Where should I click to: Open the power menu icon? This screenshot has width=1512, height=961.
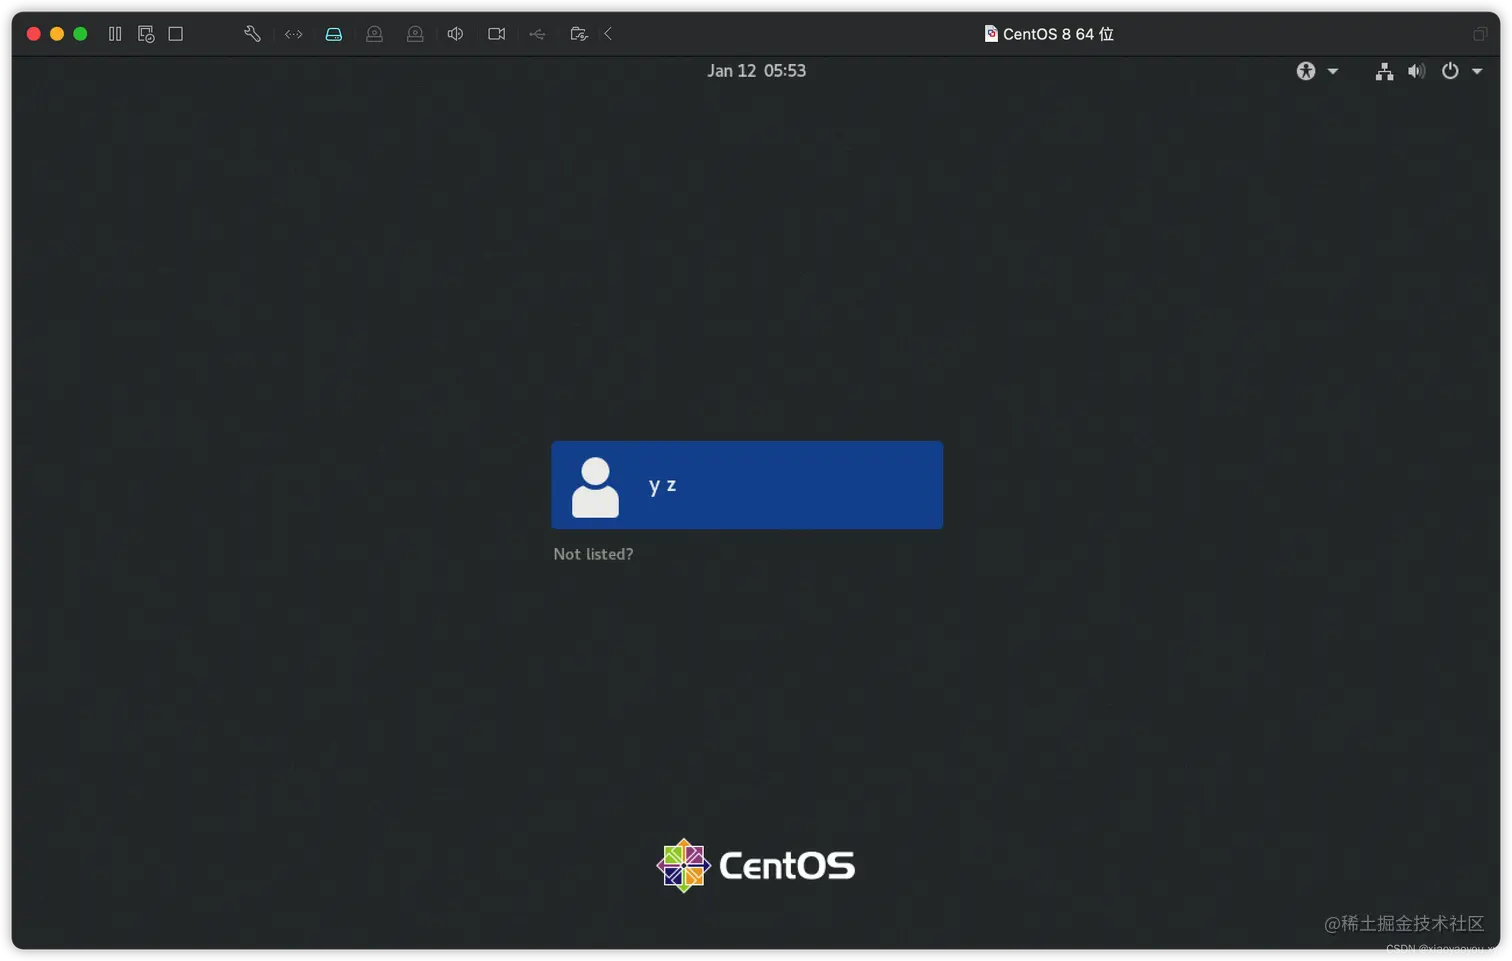point(1450,71)
